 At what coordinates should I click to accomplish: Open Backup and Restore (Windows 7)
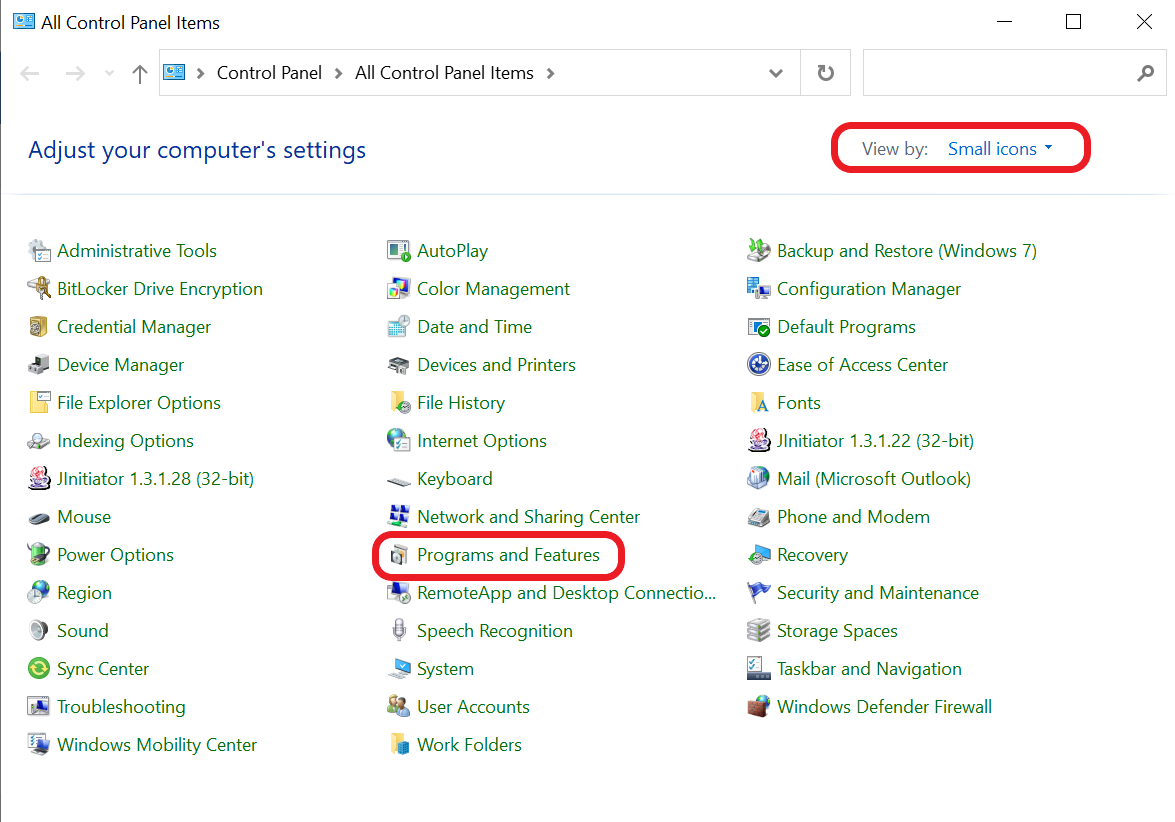(x=905, y=250)
